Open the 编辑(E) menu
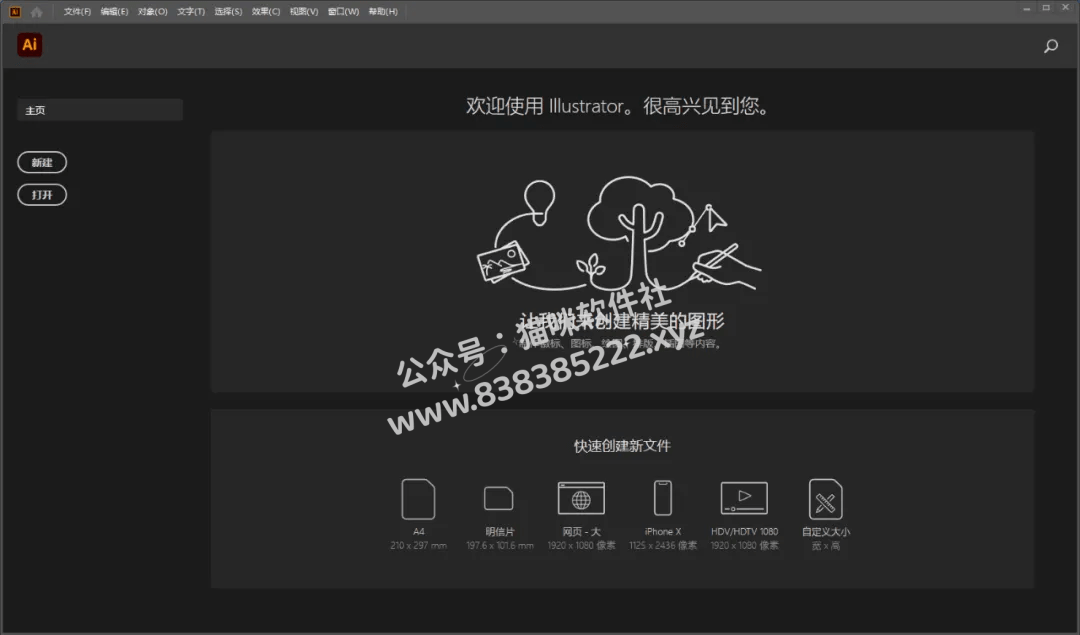This screenshot has width=1080, height=635. 114,12
